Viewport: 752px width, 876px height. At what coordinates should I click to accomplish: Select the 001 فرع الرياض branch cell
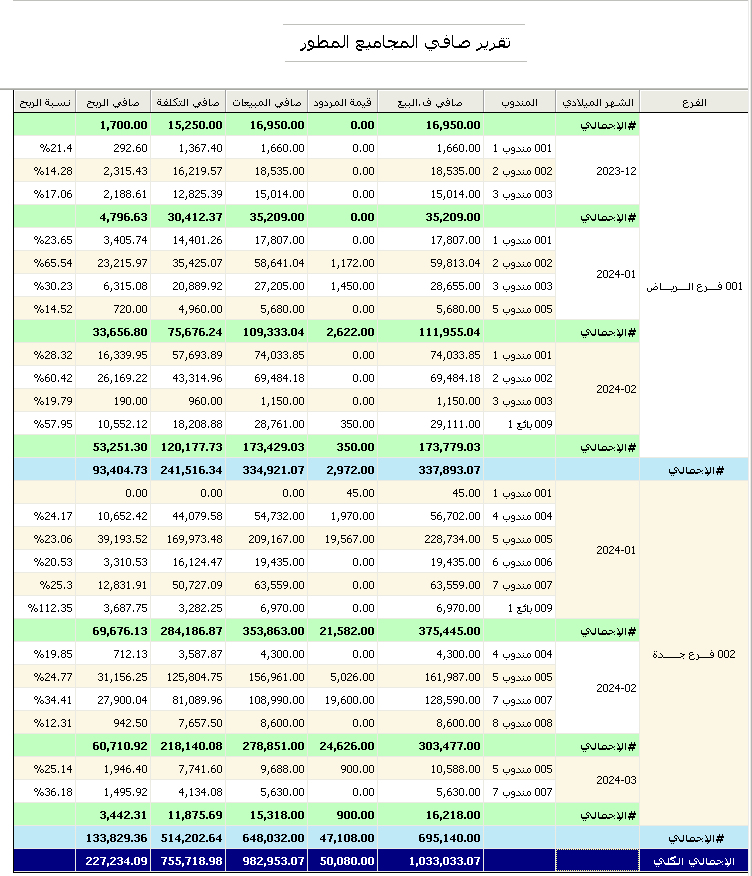pos(693,286)
